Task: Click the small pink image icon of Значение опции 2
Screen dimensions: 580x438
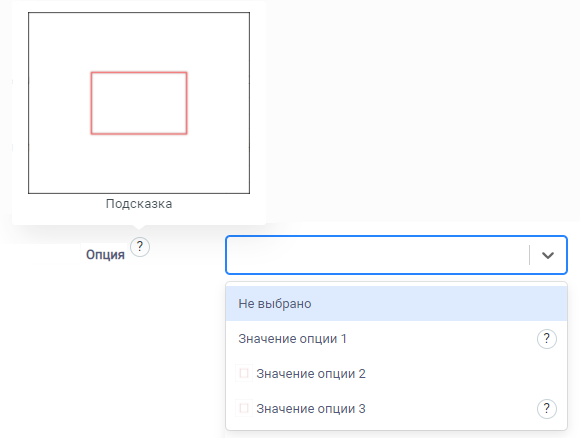Action: 244,373
